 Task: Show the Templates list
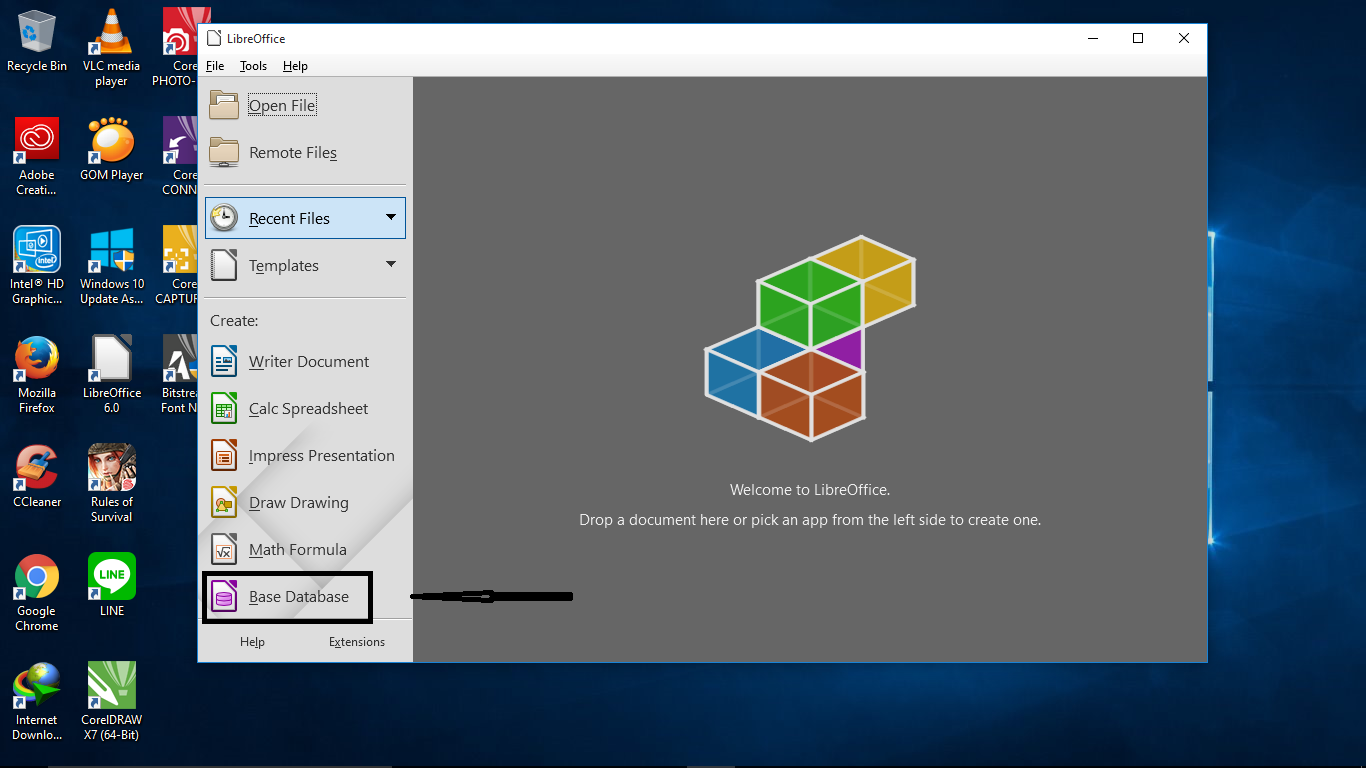(x=305, y=265)
